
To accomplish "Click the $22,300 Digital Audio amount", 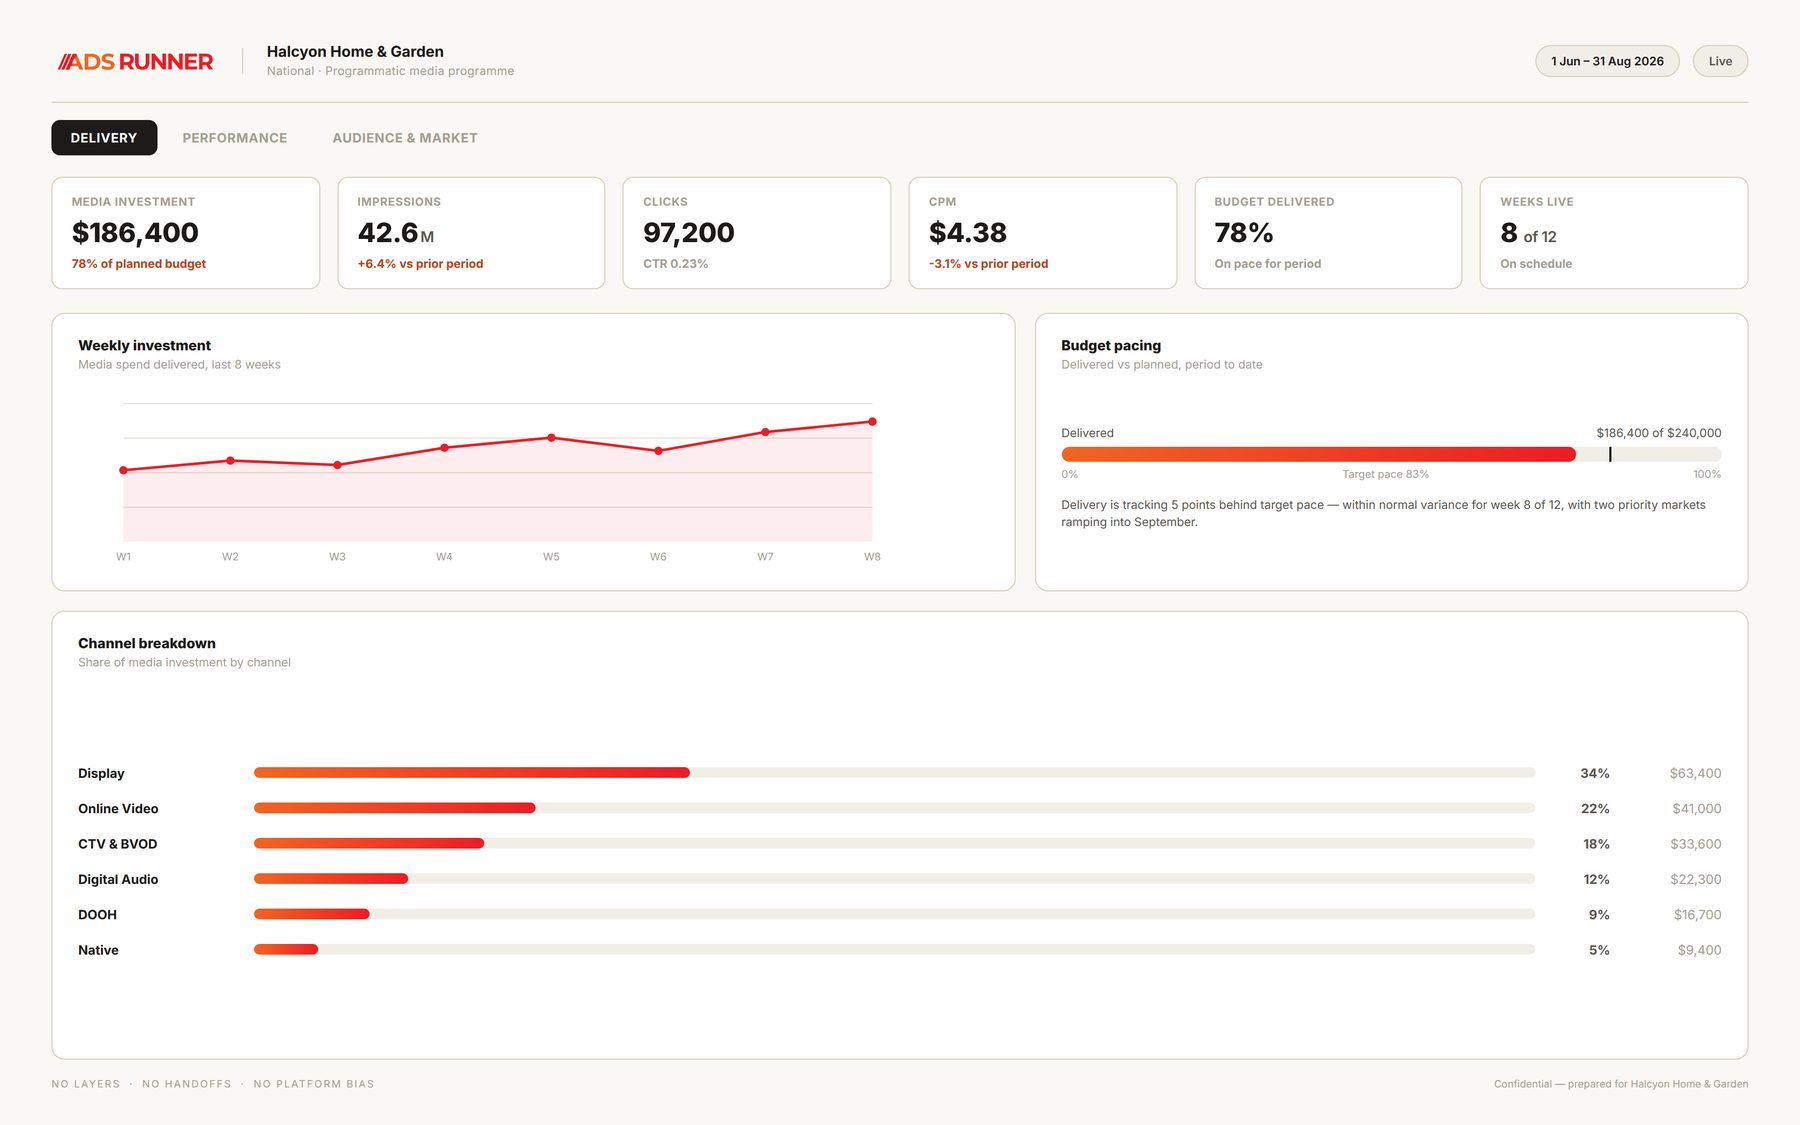I will click(x=1696, y=880).
